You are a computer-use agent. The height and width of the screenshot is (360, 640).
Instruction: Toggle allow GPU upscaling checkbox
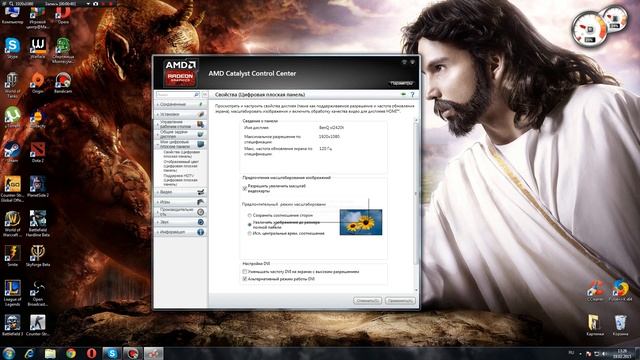coord(245,188)
